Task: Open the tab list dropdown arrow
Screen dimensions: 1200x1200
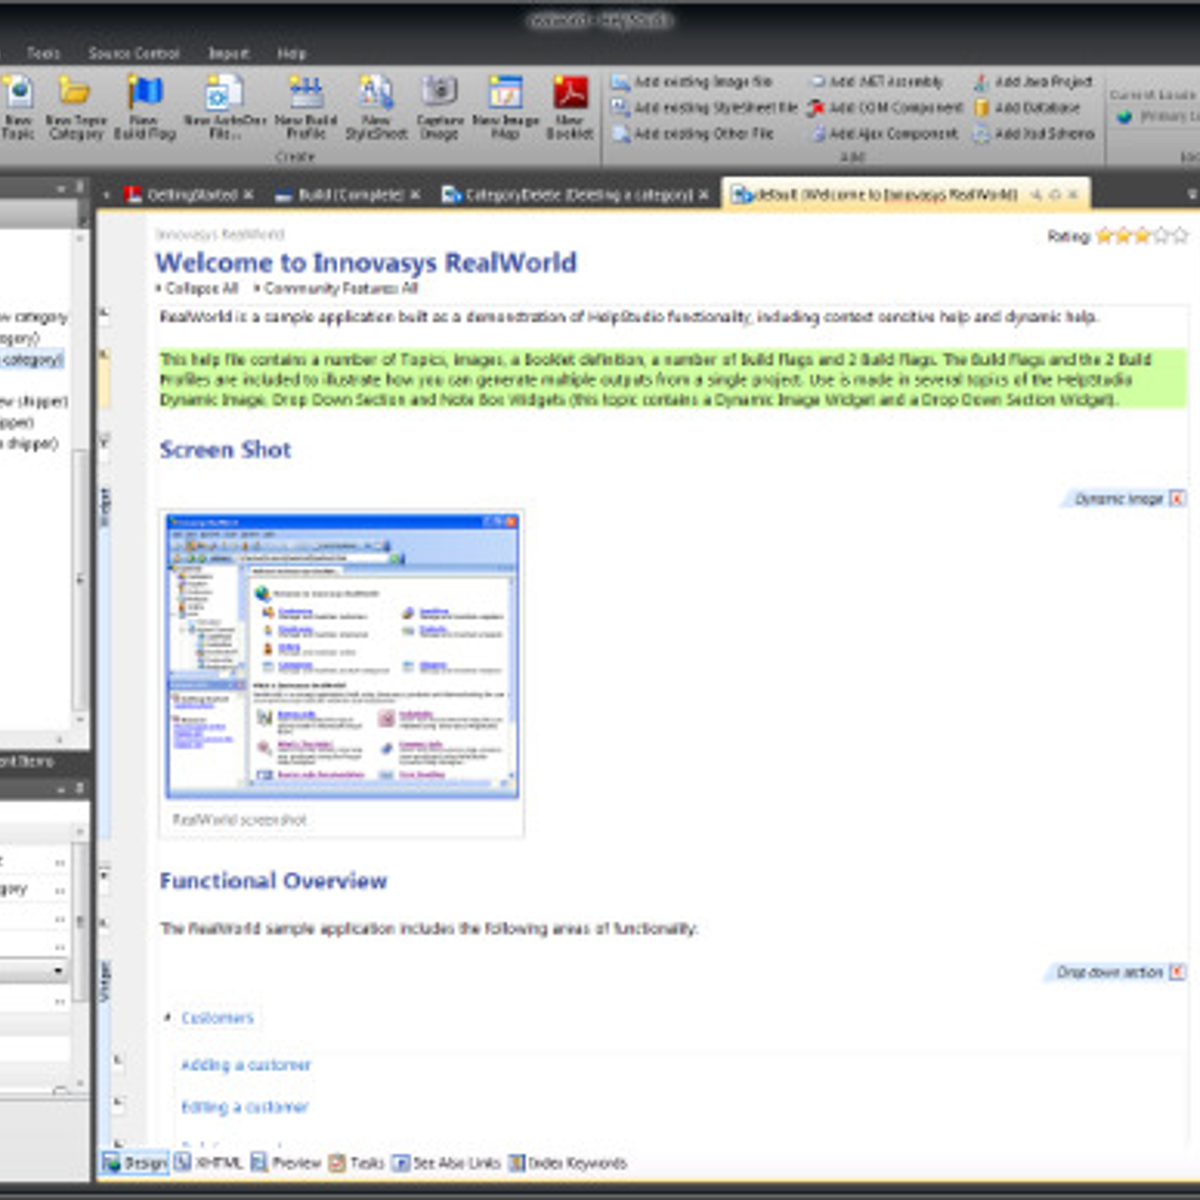Action: [x=1192, y=194]
